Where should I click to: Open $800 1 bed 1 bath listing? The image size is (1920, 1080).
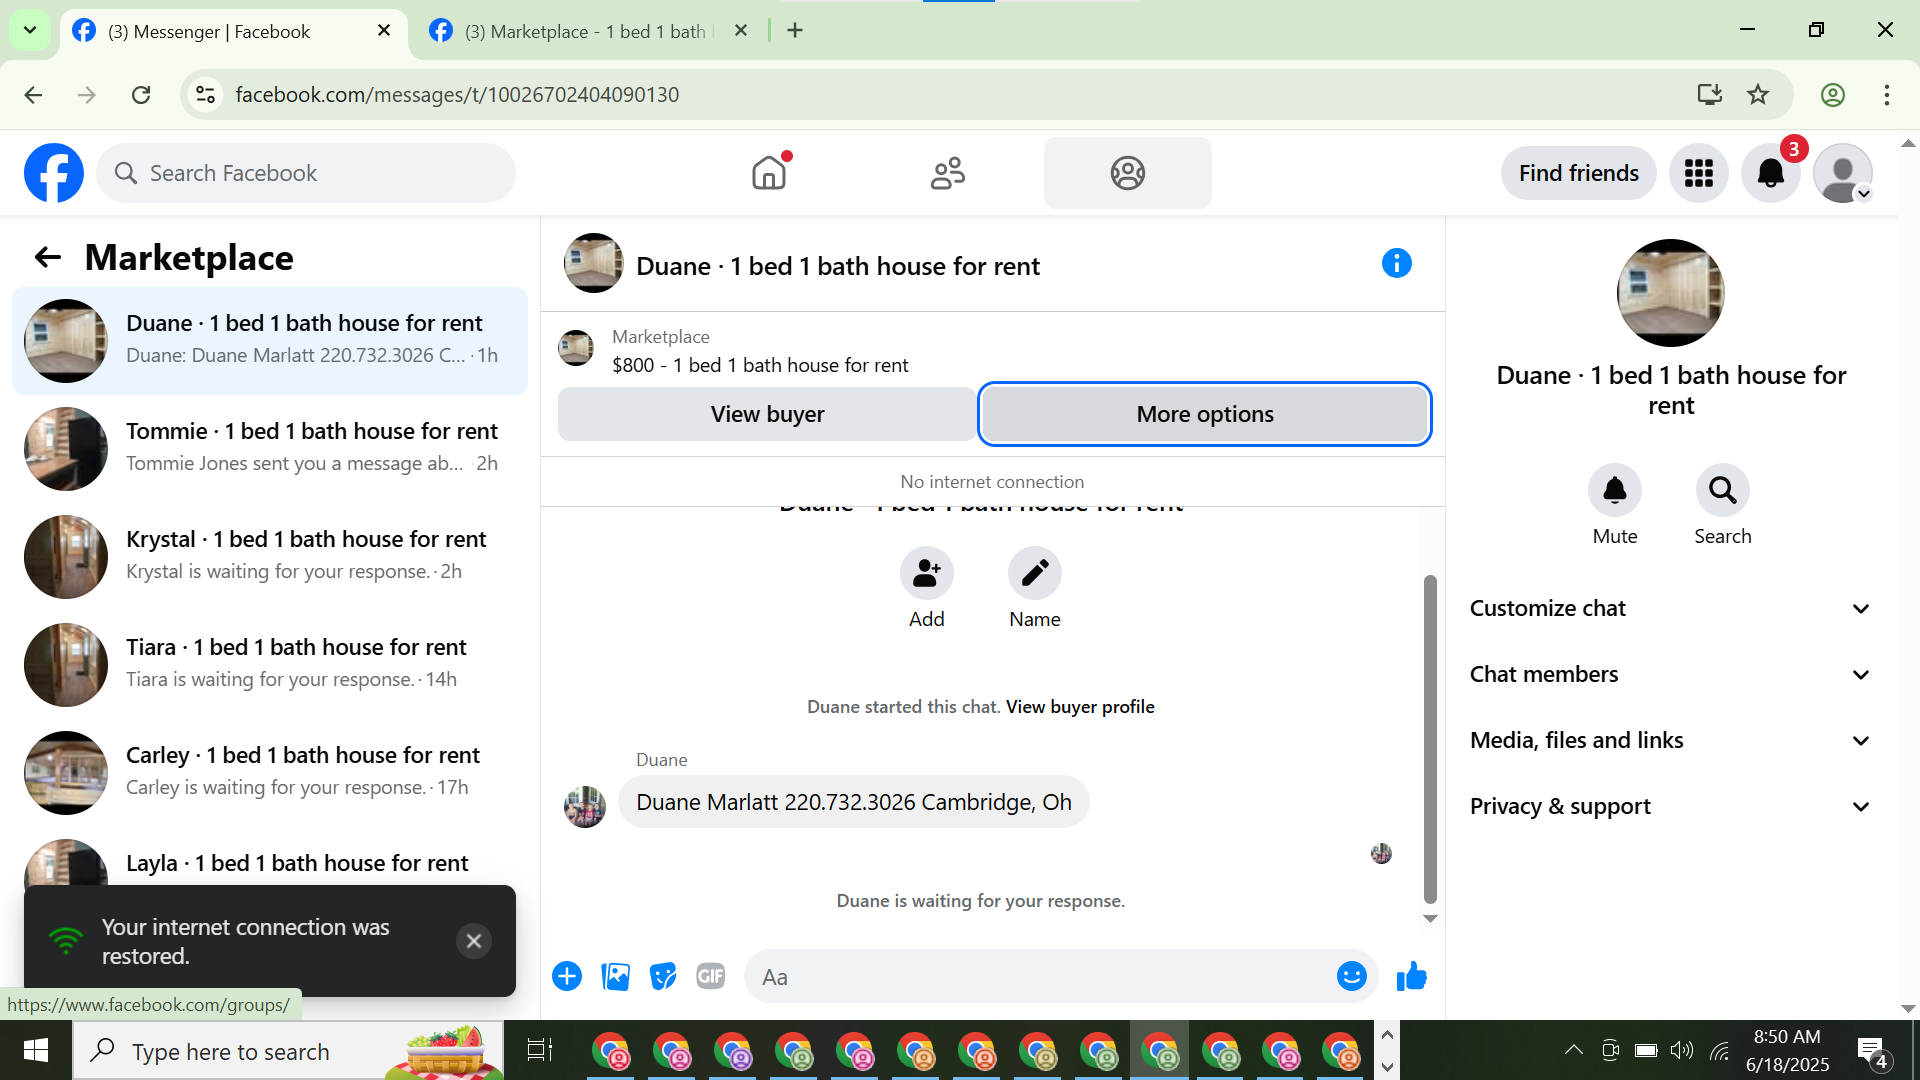tap(760, 365)
